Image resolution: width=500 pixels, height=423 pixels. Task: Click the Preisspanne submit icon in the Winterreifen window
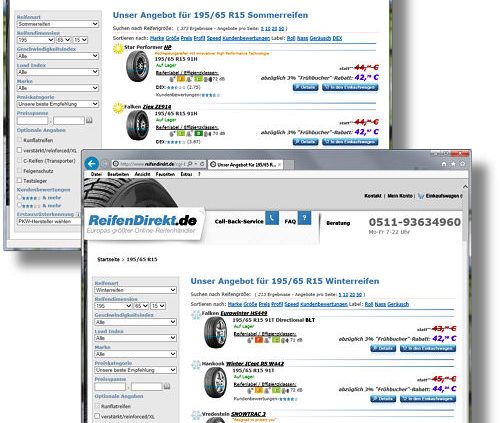[167, 386]
